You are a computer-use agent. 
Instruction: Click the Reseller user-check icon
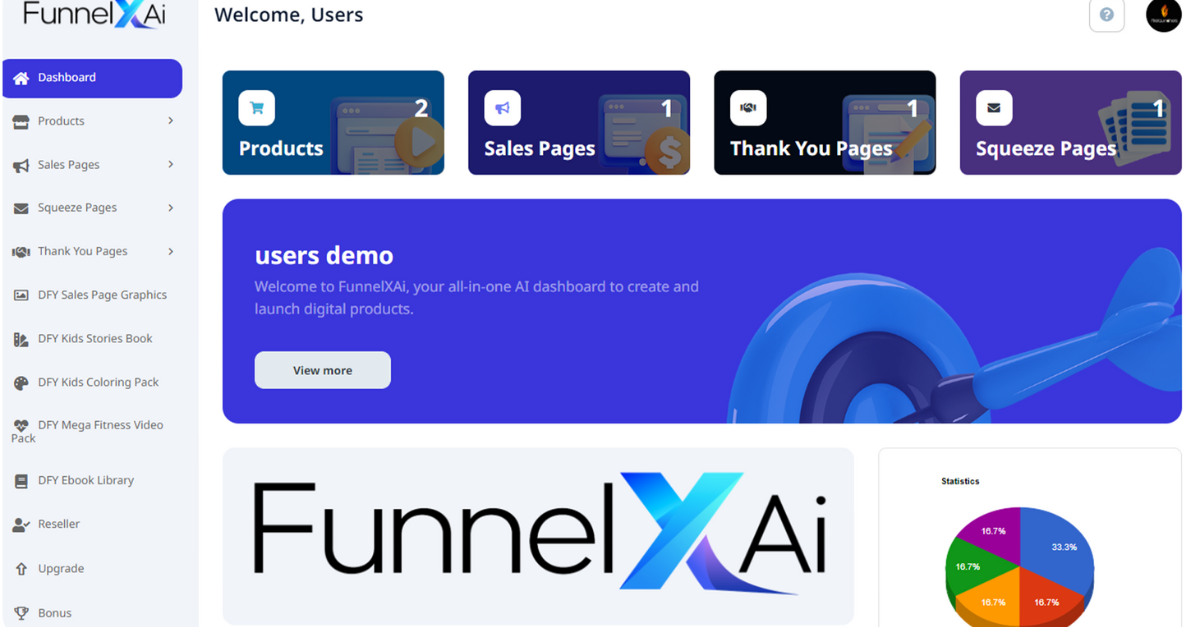[21, 524]
